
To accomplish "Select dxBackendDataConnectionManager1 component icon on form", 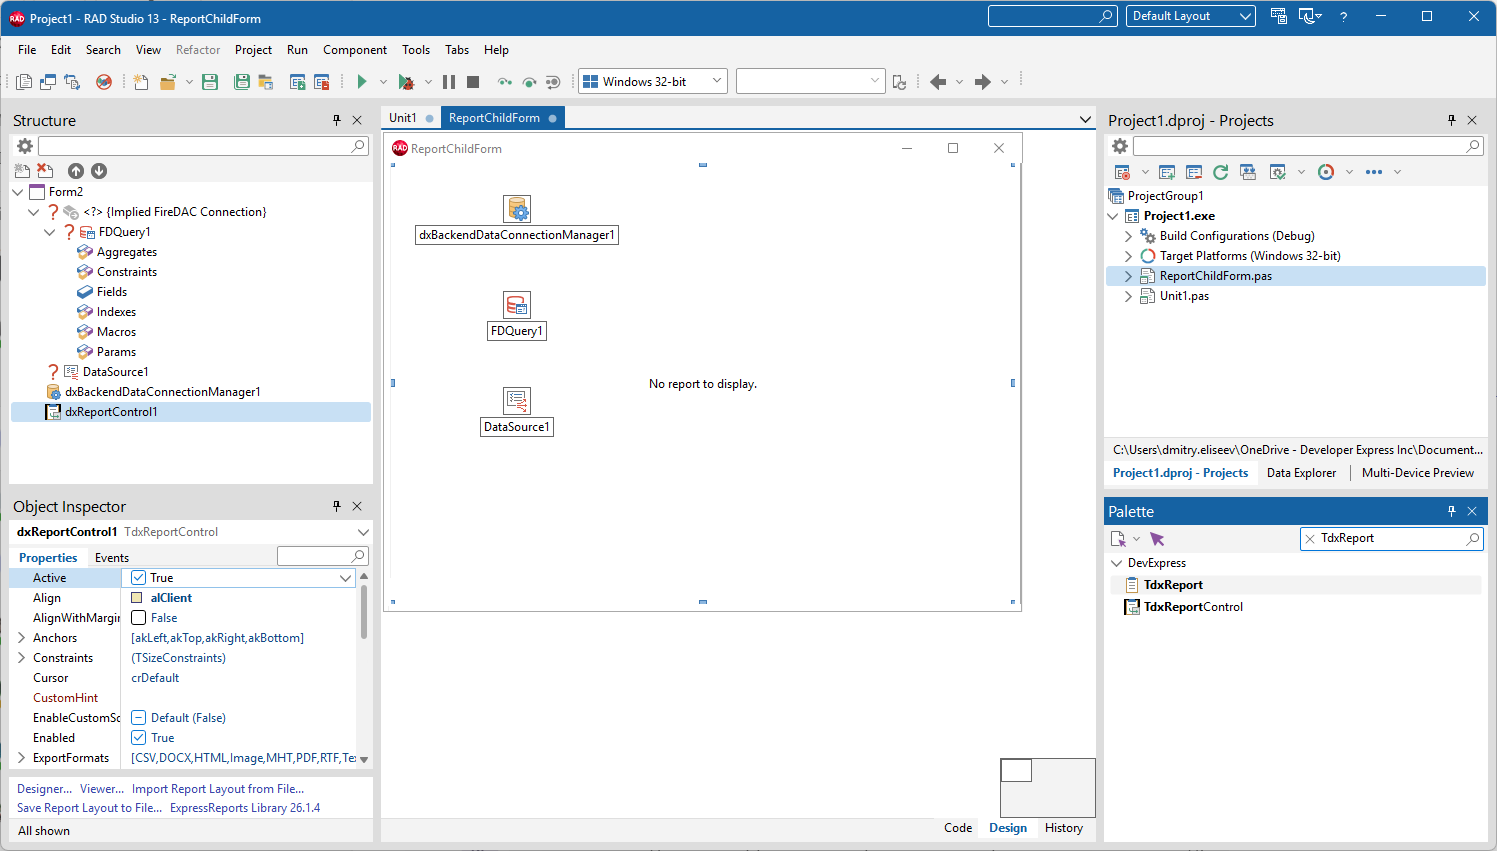I will click(x=517, y=208).
